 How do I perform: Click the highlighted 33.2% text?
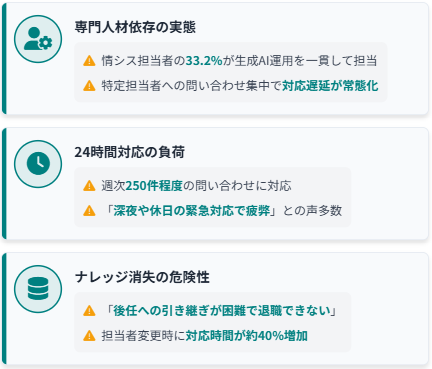(x=204, y=61)
